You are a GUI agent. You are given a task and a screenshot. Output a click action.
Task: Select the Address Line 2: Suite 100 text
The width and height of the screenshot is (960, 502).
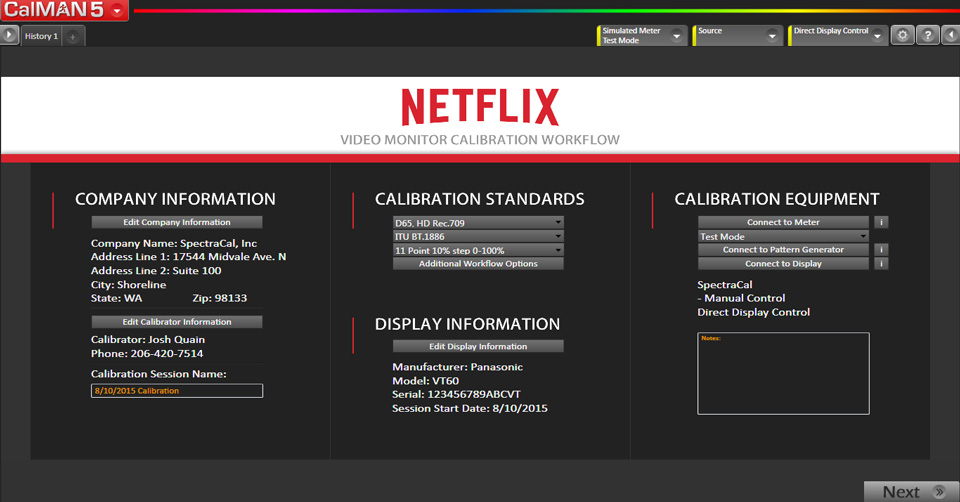pyautogui.click(x=156, y=271)
